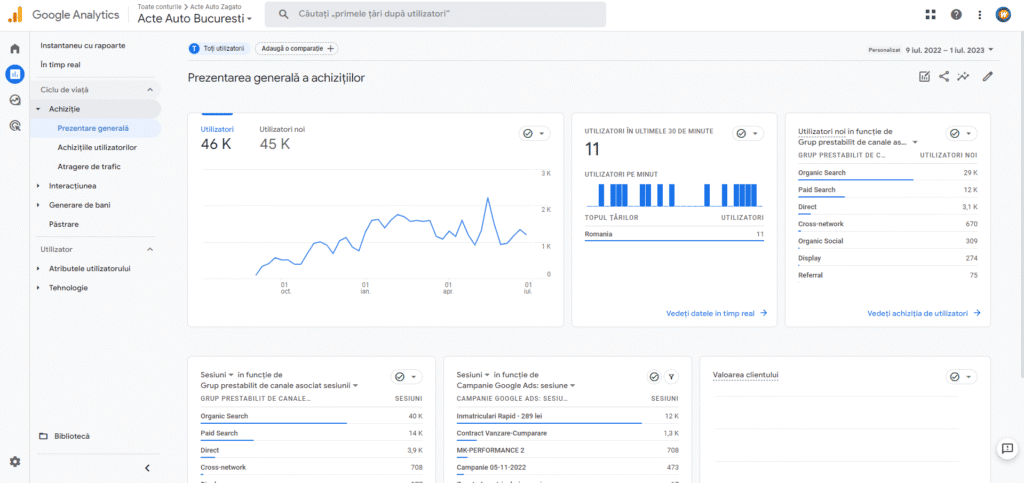
Task: Click the pencil Customize report icon
Action: [x=988, y=76]
